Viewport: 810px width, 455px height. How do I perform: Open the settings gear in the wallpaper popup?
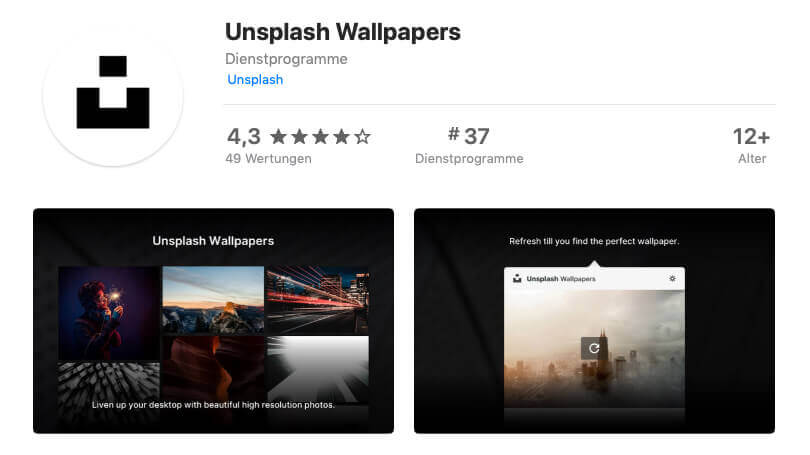point(672,278)
